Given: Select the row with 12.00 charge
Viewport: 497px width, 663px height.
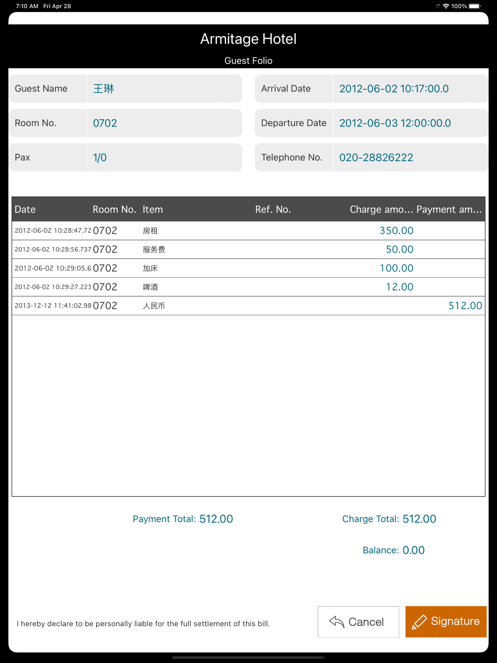Looking at the screenshot, I should (x=248, y=287).
